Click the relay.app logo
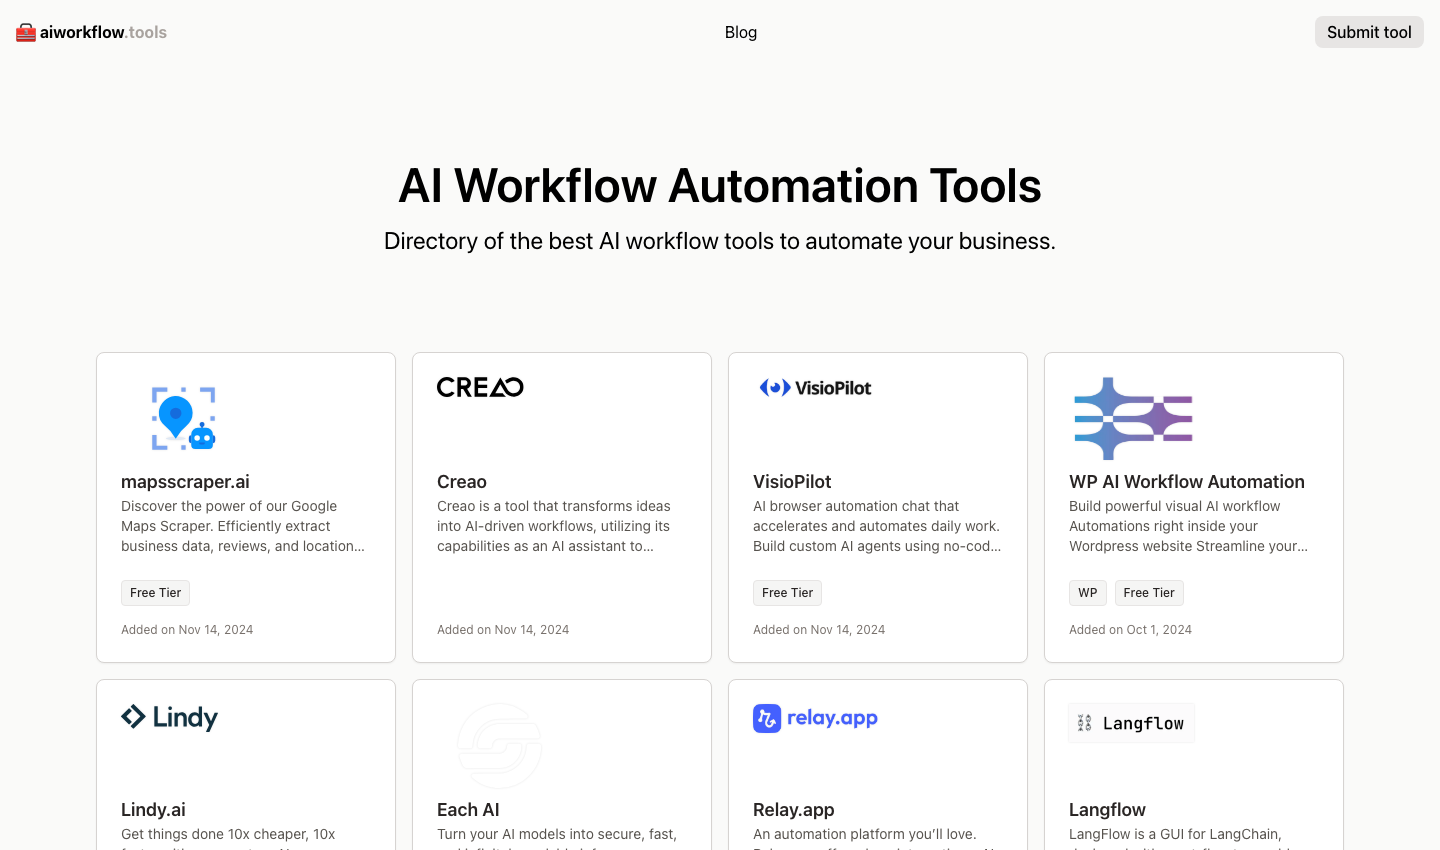This screenshot has width=1440, height=850. tap(815, 718)
